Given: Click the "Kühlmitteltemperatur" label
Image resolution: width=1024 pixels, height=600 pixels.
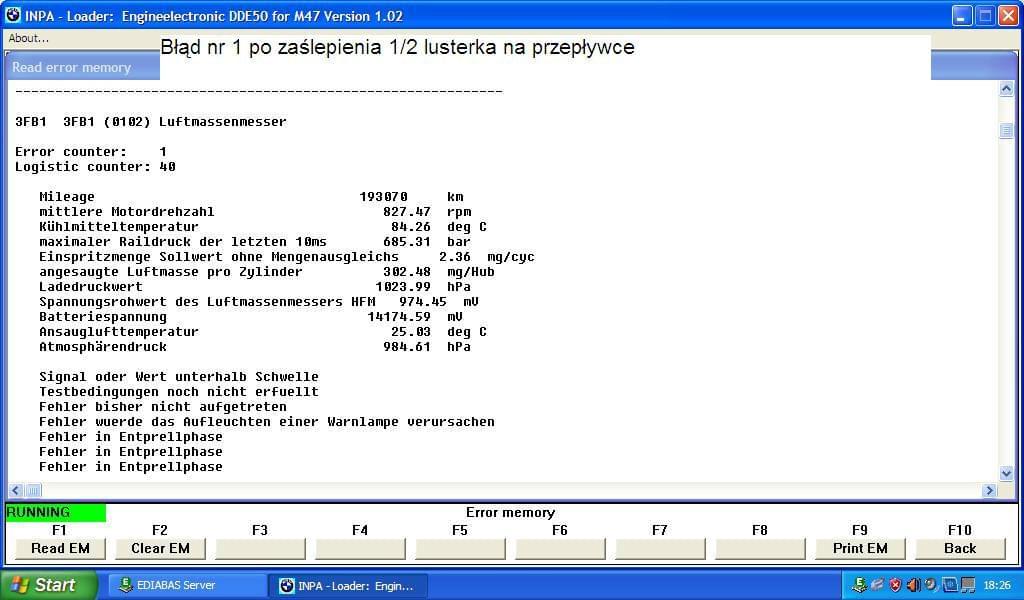Looking at the screenshot, I should [x=119, y=227].
